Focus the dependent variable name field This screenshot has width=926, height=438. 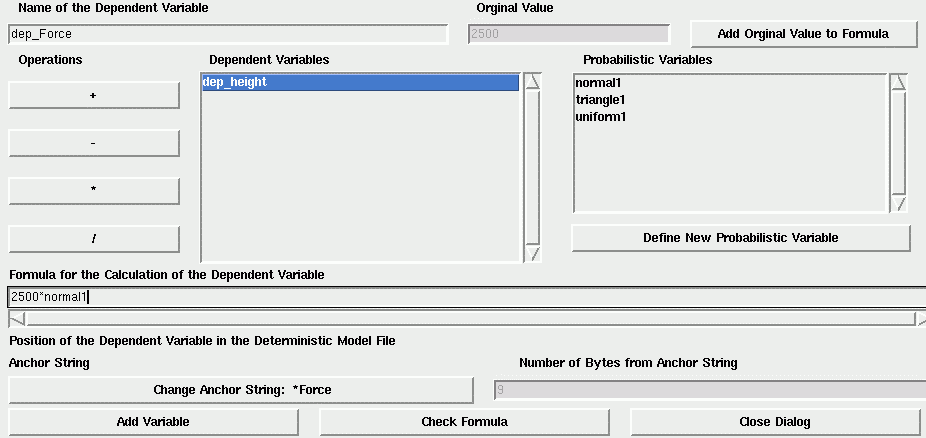[228, 34]
